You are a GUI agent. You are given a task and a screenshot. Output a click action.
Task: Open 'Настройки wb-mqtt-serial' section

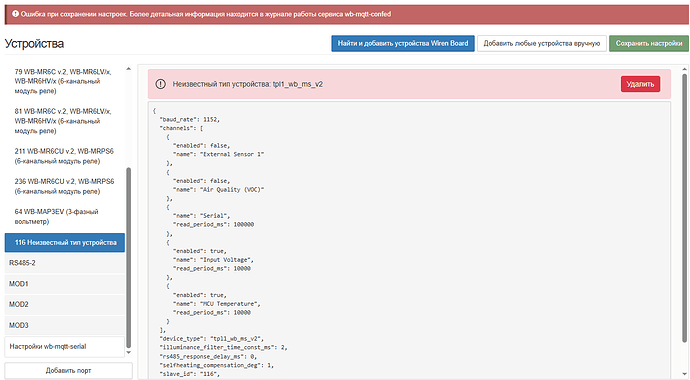[65, 347]
